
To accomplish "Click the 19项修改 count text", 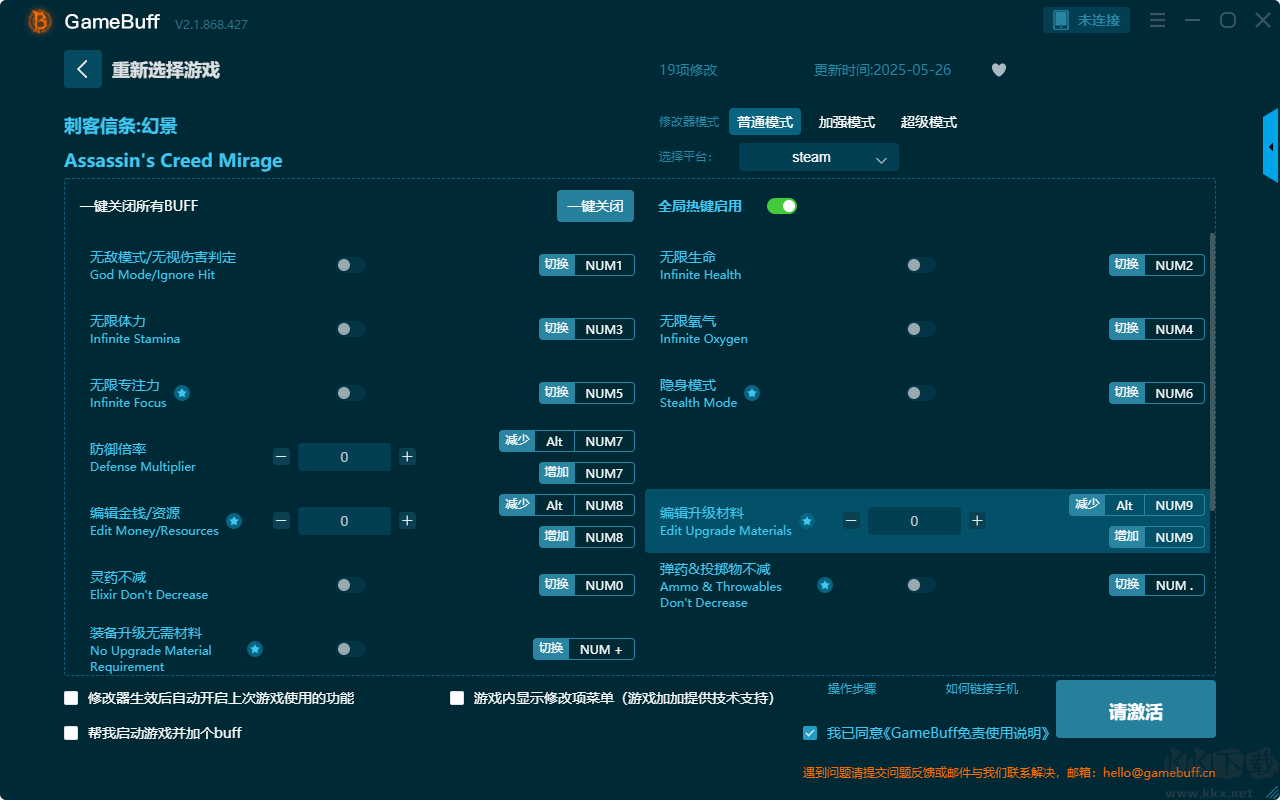I will click(x=688, y=70).
